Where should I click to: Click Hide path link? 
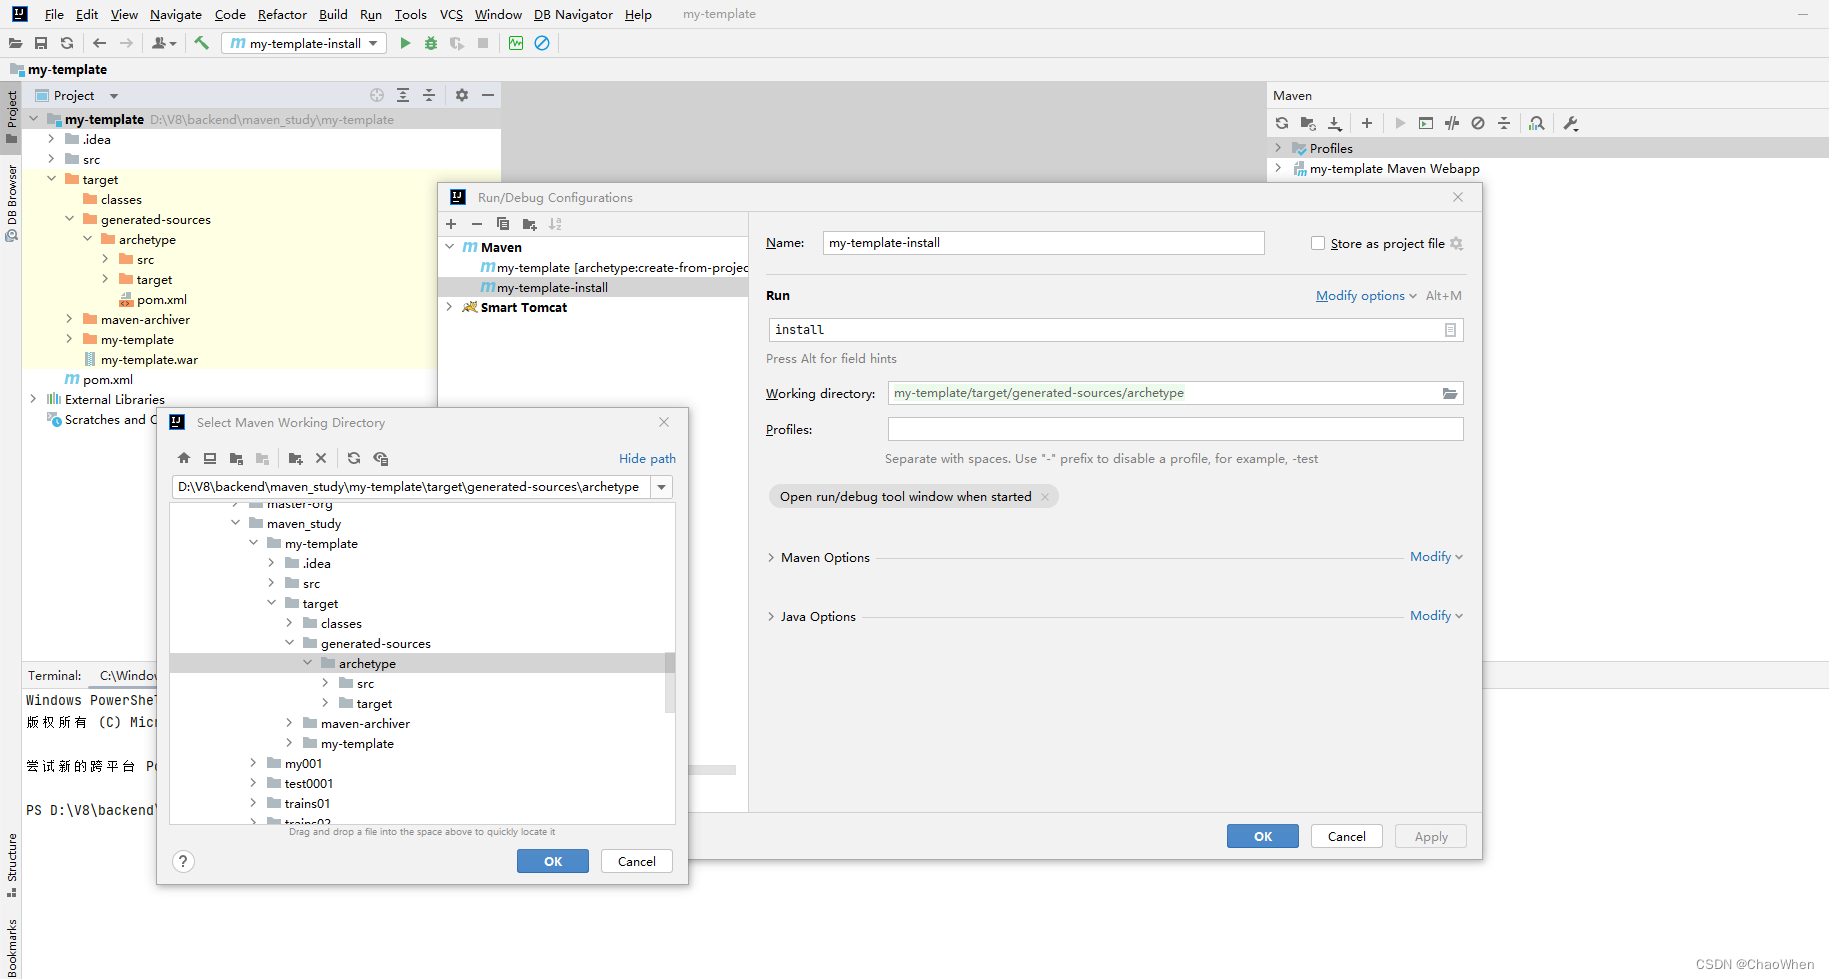point(647,458)
